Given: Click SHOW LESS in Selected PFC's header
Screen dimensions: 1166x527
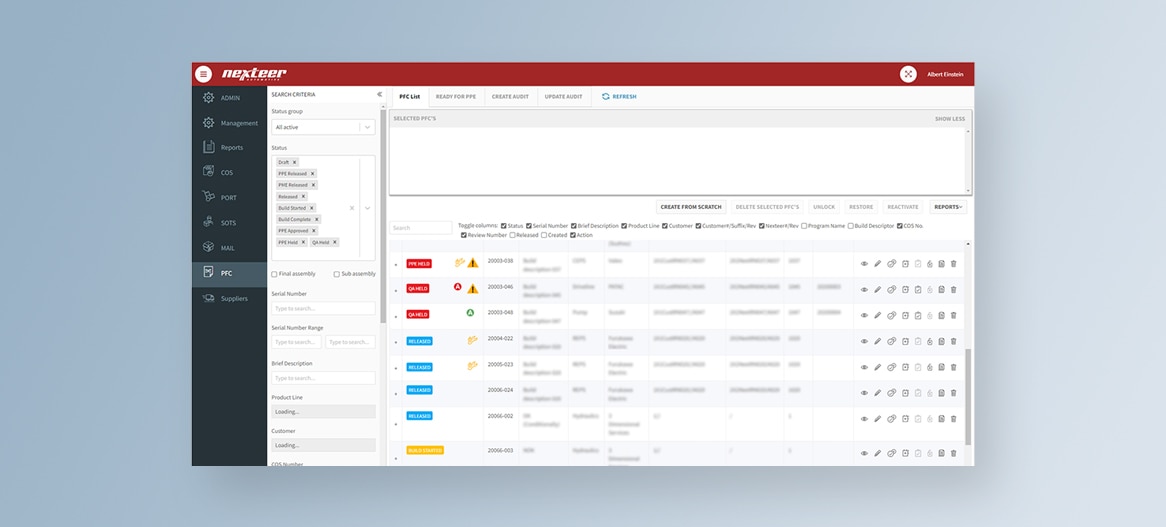Looking at the screenshot, I should pos(949,119).
